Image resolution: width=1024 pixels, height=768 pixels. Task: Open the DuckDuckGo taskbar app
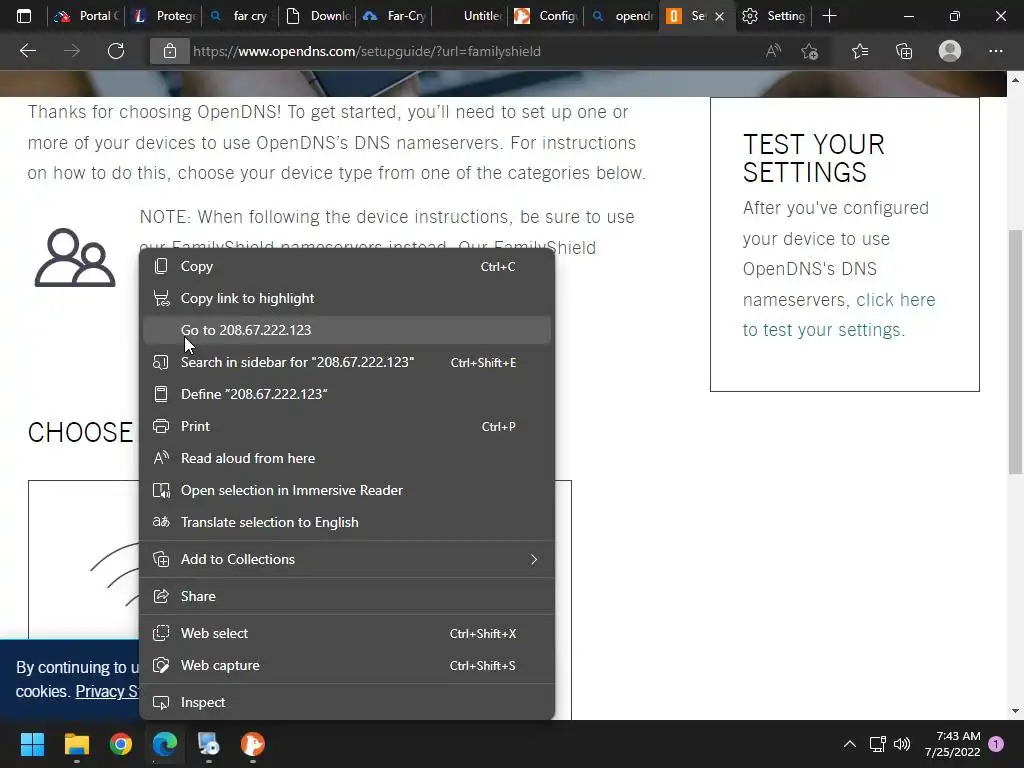pyautogui.click(x=253, y=744)
